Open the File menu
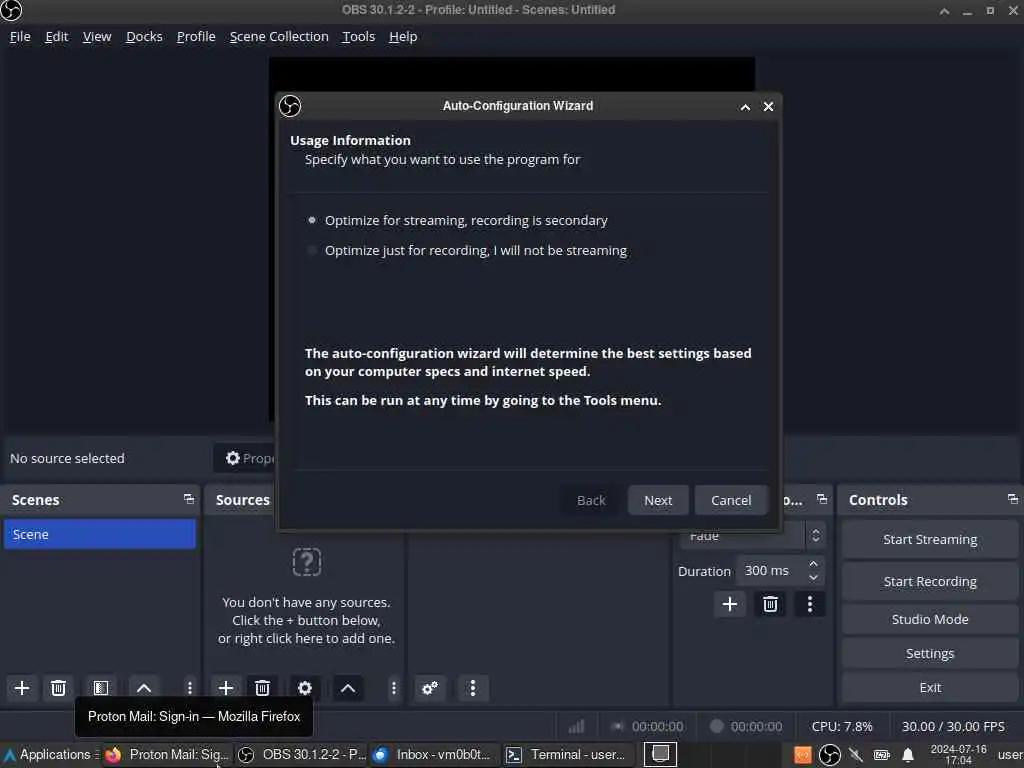This screenshot has height=768, width=1024. point(20,37)
